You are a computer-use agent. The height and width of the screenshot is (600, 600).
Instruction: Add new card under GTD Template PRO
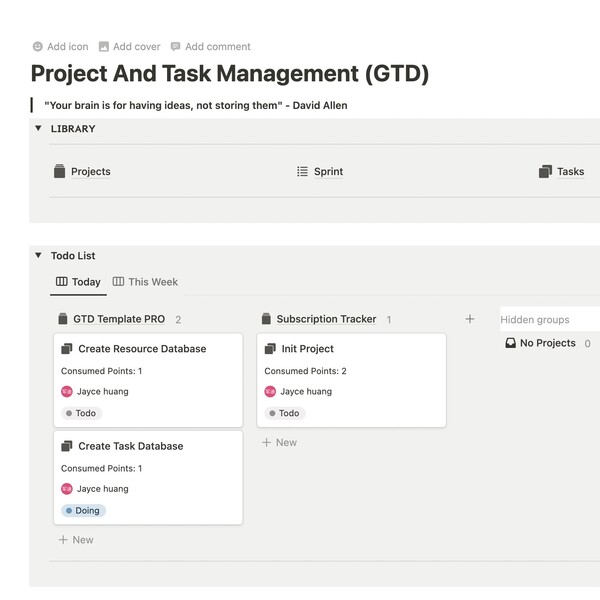click(x=76, y=540)
